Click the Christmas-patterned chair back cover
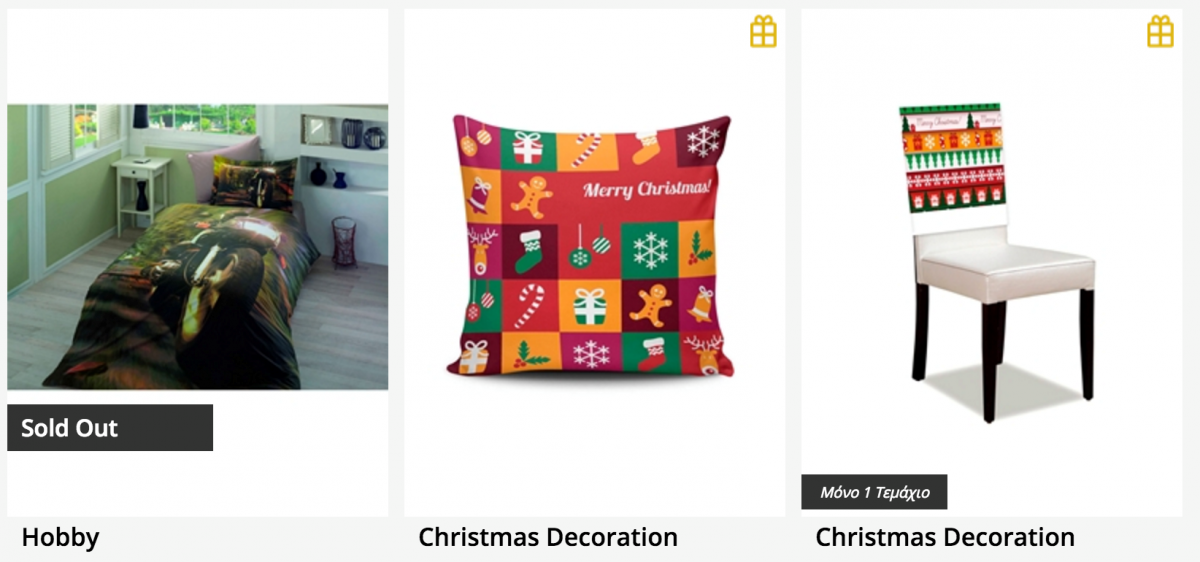Viewport: 1200px width, 562px height. tap(949, 158)
